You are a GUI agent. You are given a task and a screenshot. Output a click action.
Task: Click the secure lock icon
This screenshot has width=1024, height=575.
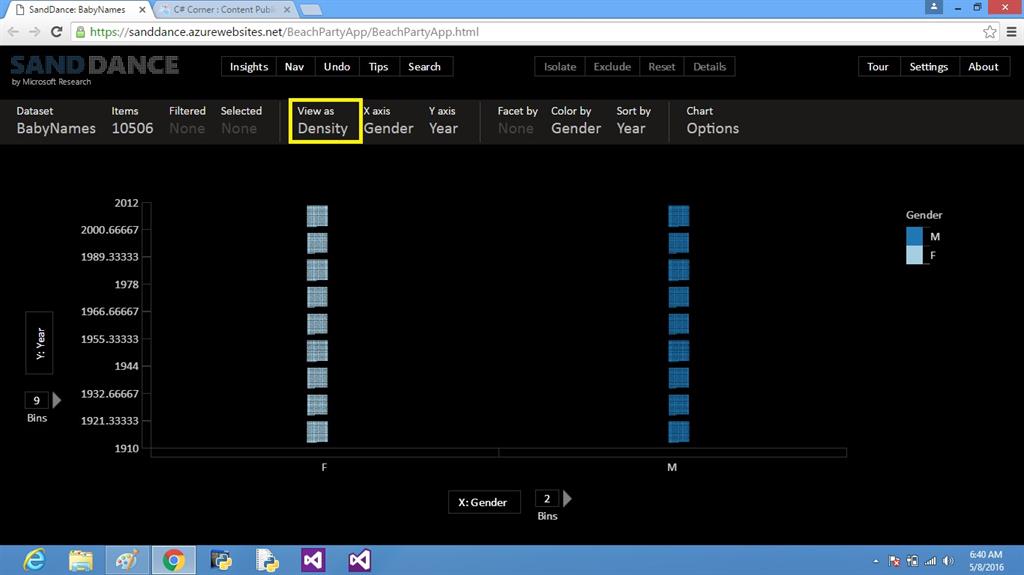point(80,32)
